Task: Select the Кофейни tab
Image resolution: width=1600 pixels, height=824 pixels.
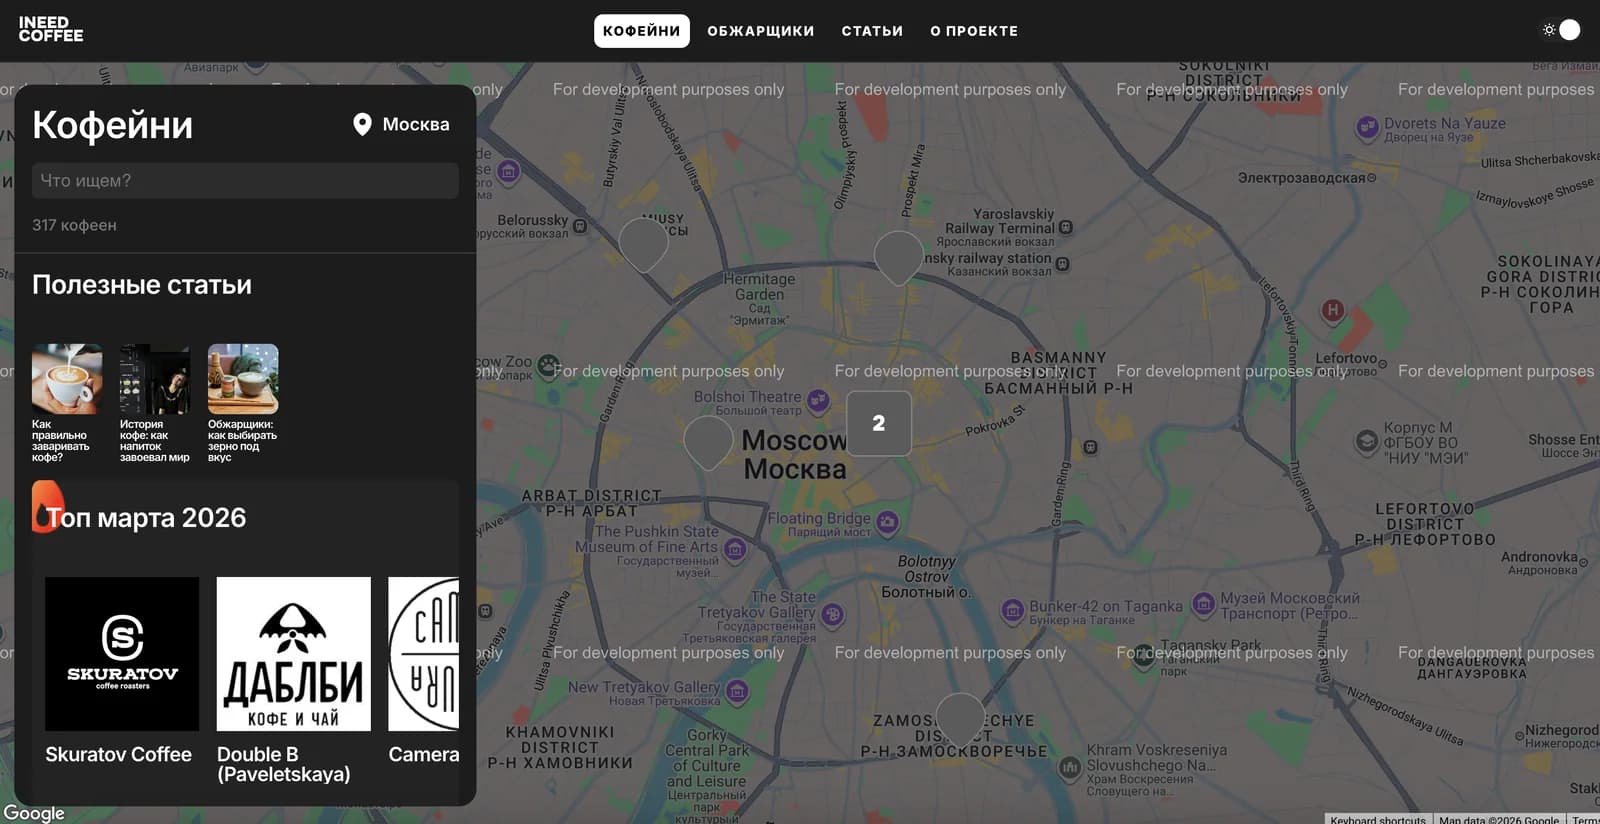Action: (x=641, y=31)
